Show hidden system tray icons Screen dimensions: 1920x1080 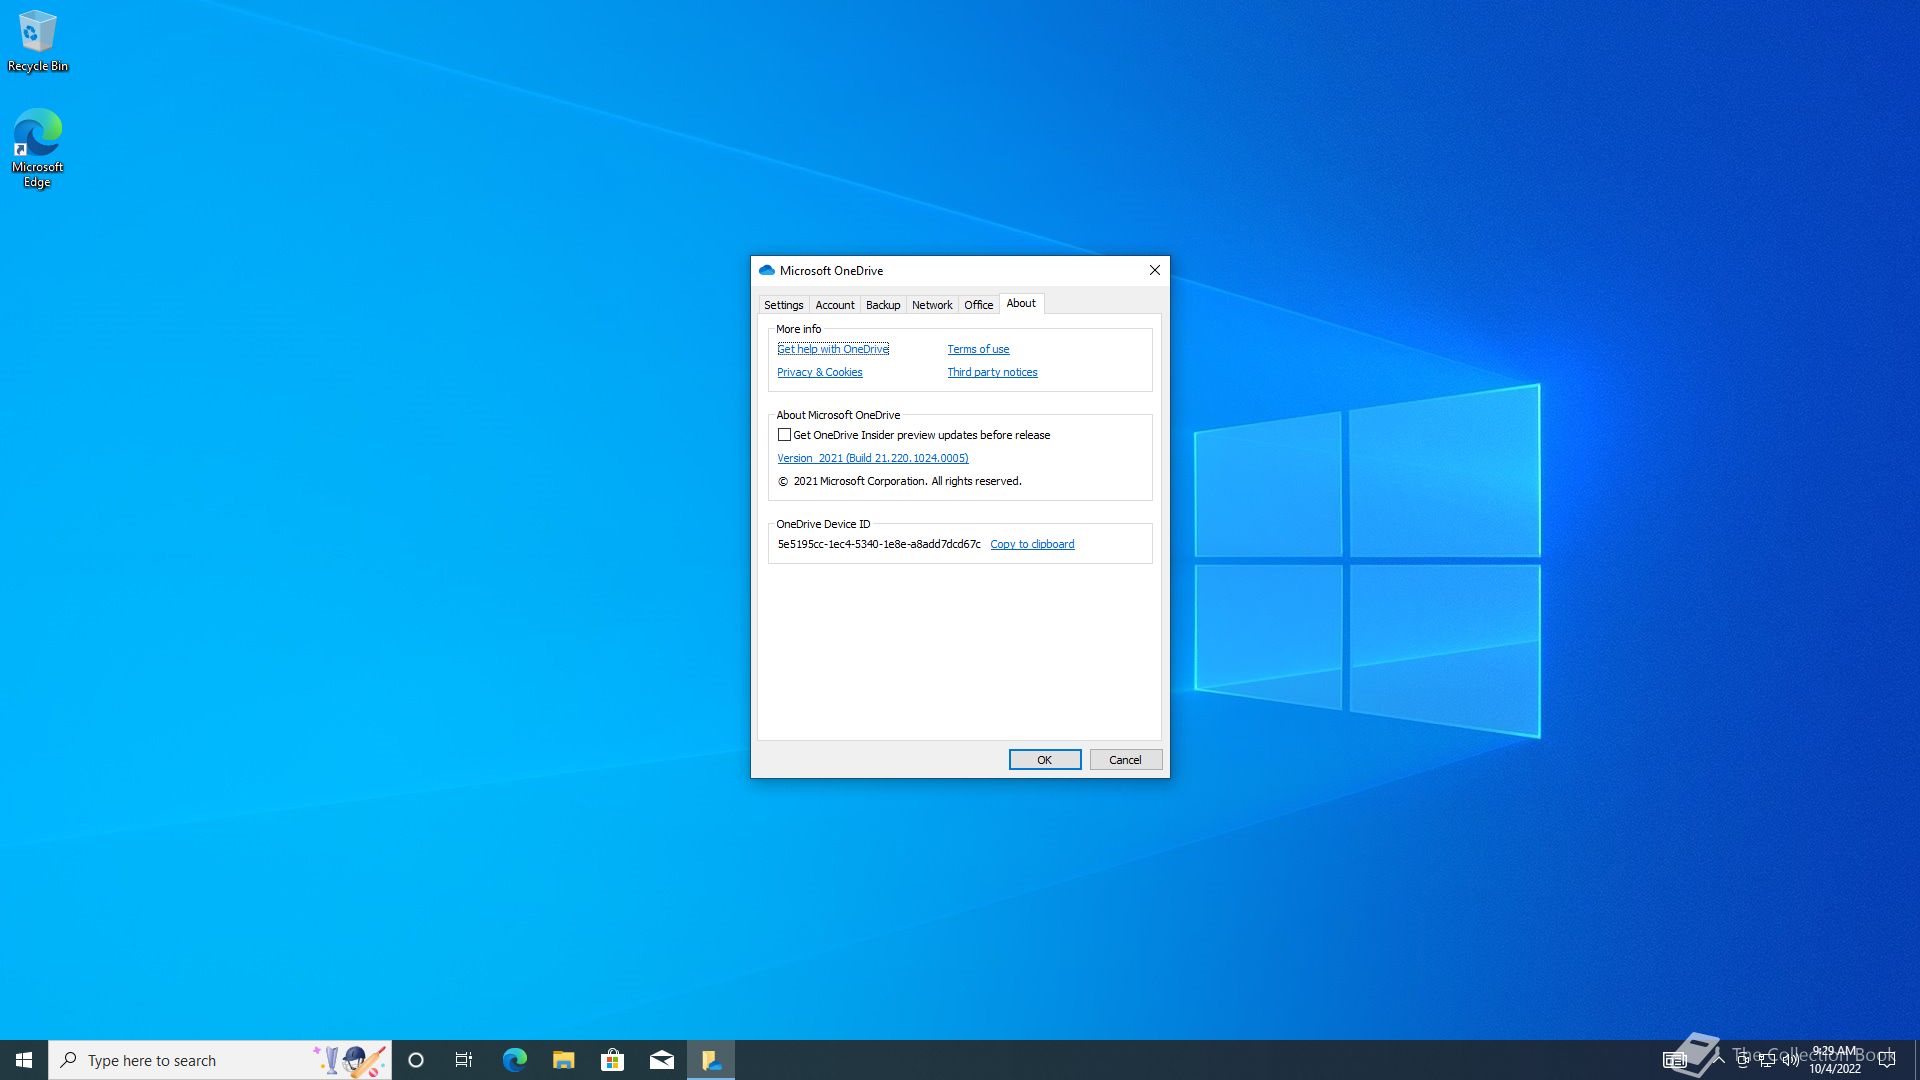coord(1719,1058)
